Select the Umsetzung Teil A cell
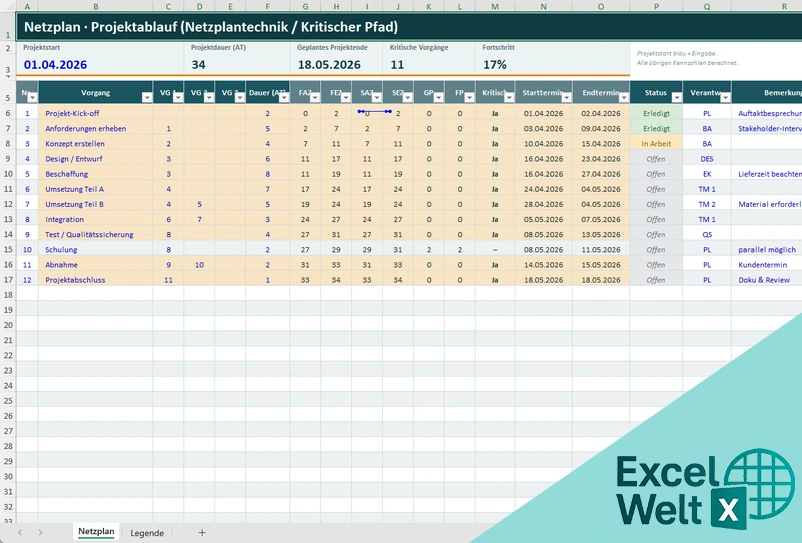 (x=96, y=189)
